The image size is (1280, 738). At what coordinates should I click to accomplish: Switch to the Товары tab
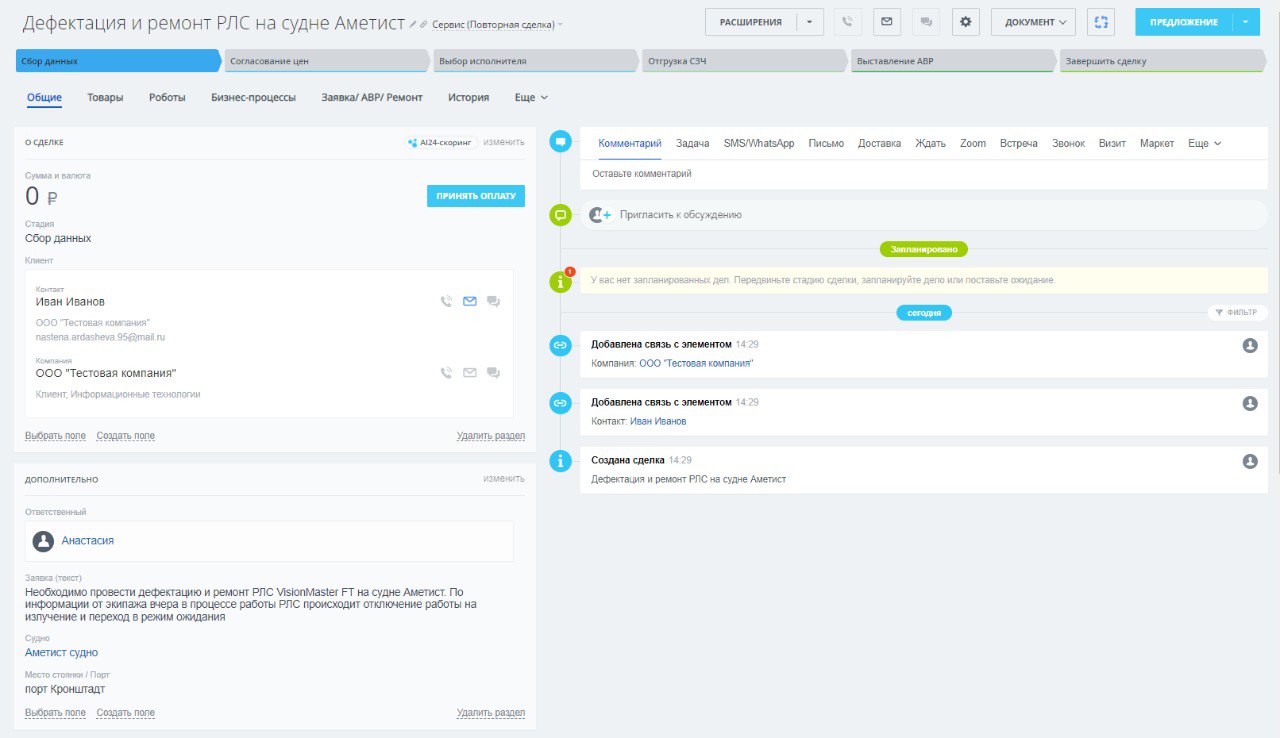105,97
